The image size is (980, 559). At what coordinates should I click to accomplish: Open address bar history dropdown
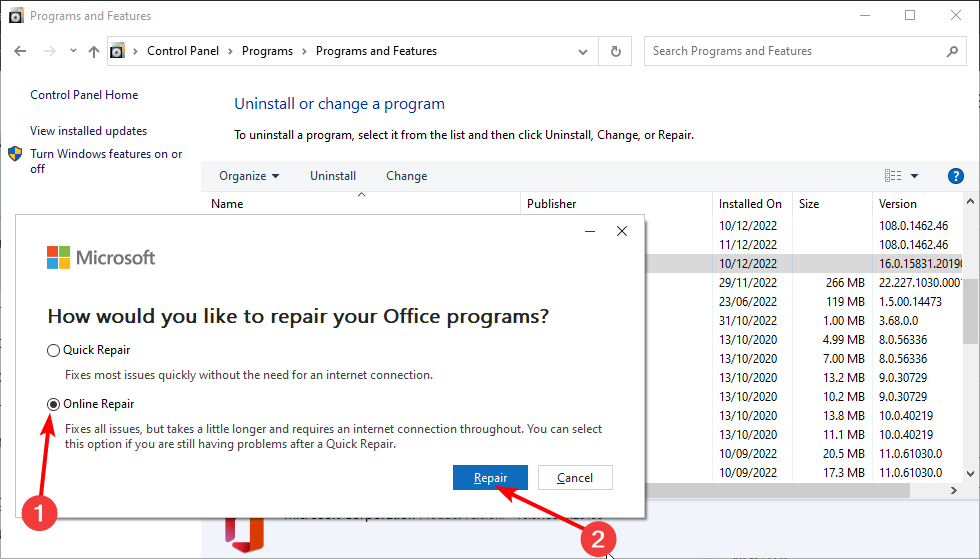tap(582, 51)
